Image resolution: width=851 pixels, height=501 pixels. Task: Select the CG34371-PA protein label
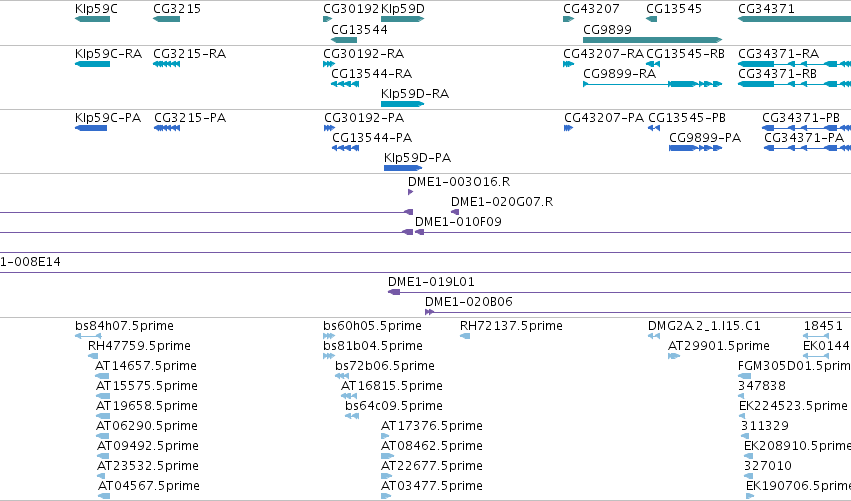804,137
